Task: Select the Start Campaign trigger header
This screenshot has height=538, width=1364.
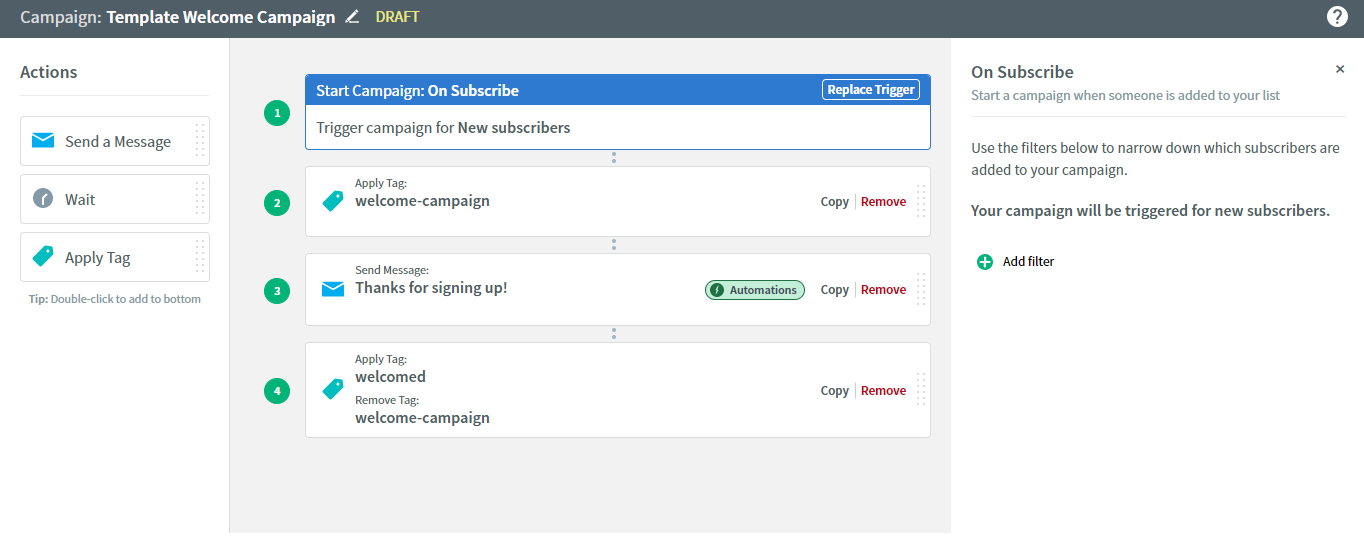Action: [618, 90]
